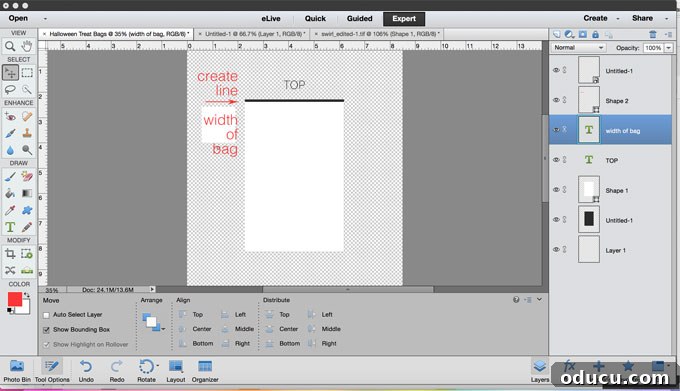Open the Organizer

(x=205, y=371)
